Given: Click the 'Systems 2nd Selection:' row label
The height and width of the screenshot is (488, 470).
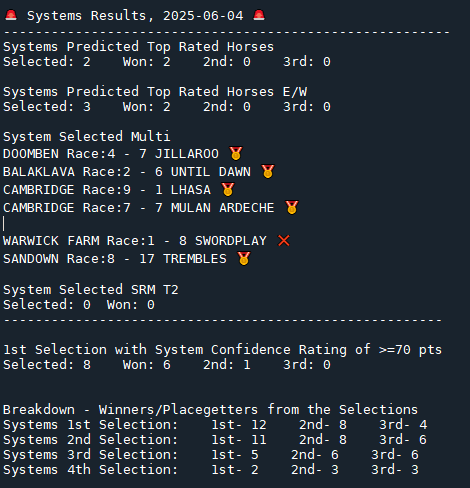Looking at the screenshot, I should coord(91,440).
